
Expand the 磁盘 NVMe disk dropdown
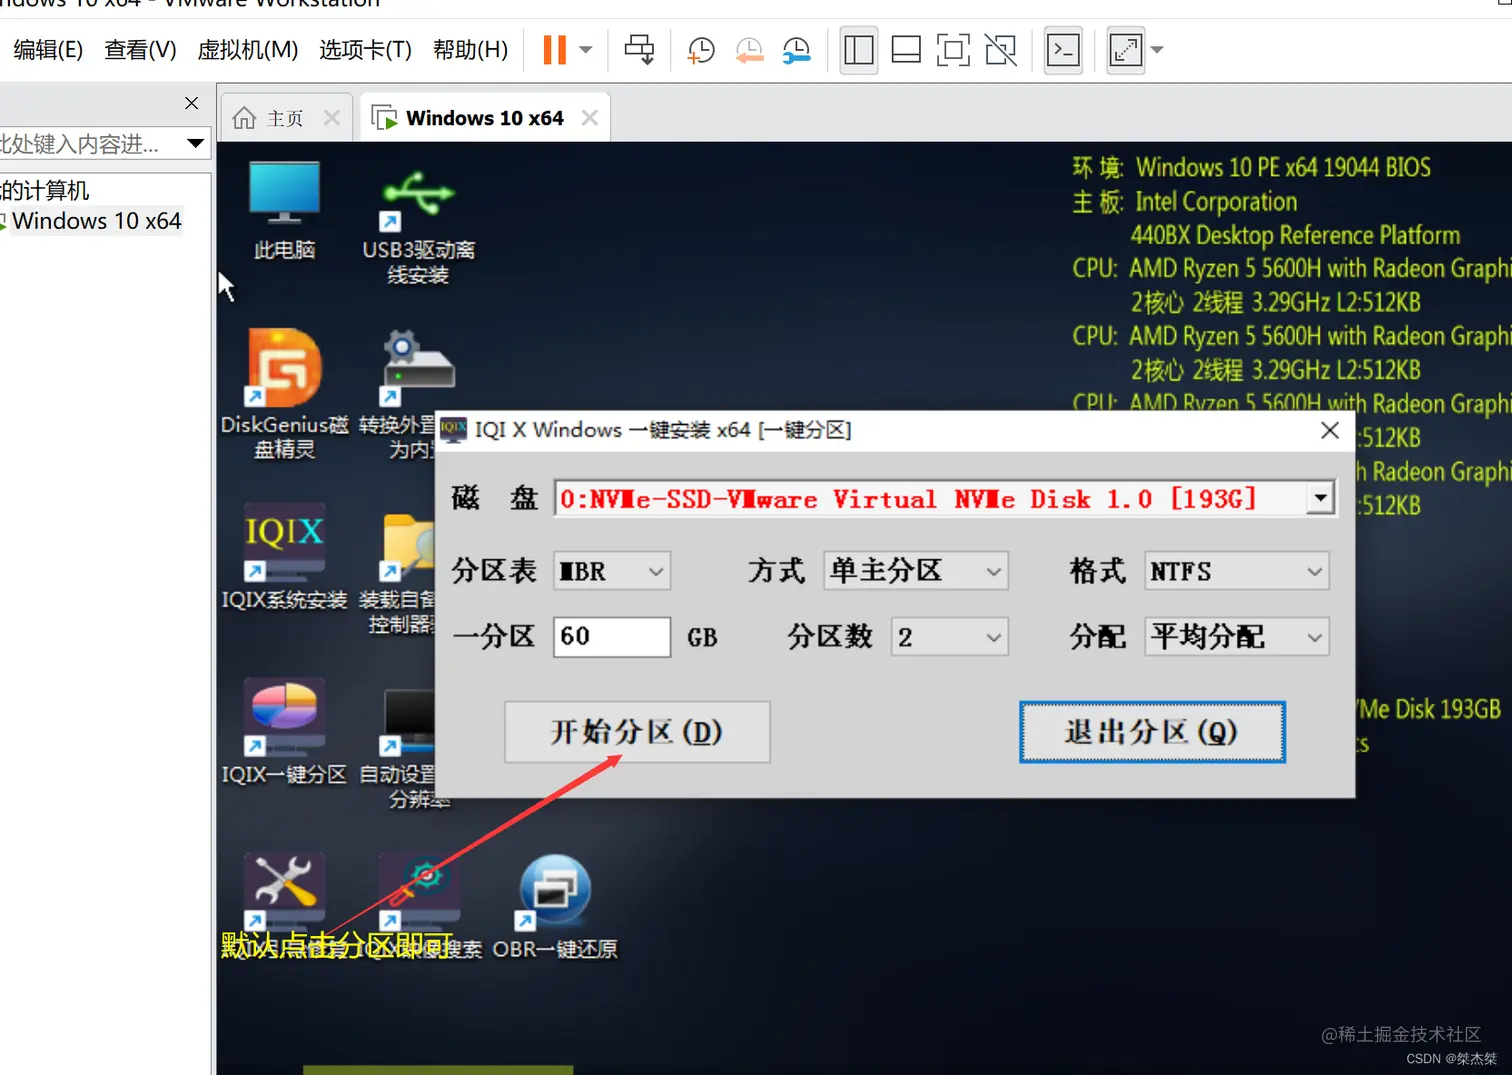coord(1320,498)
